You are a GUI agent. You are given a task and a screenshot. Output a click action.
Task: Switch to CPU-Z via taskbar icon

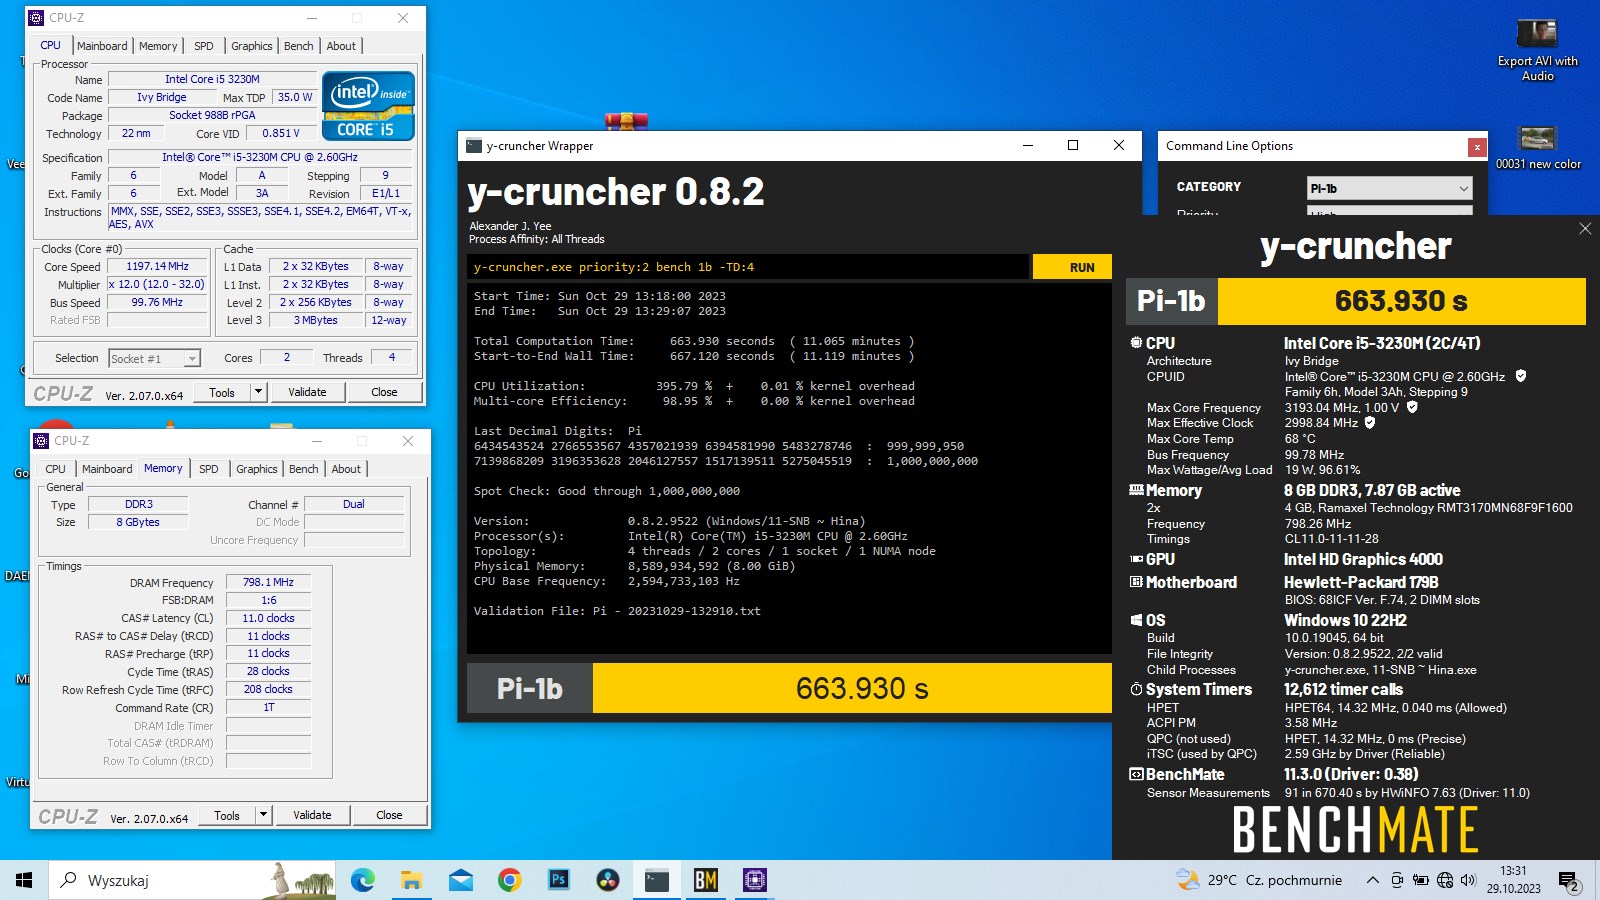pyautogui.click(x=754, y=880)
